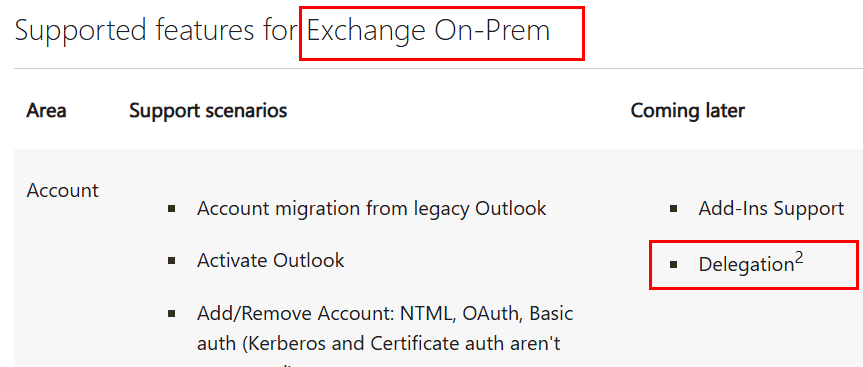Open footnote 2 superscript beside Delegation

[x=799, y=258]
